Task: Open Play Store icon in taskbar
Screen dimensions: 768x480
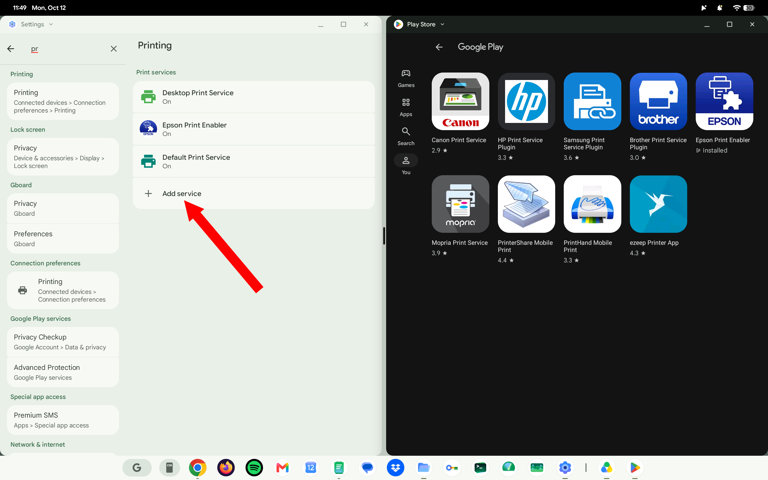Action: (635, 468)
